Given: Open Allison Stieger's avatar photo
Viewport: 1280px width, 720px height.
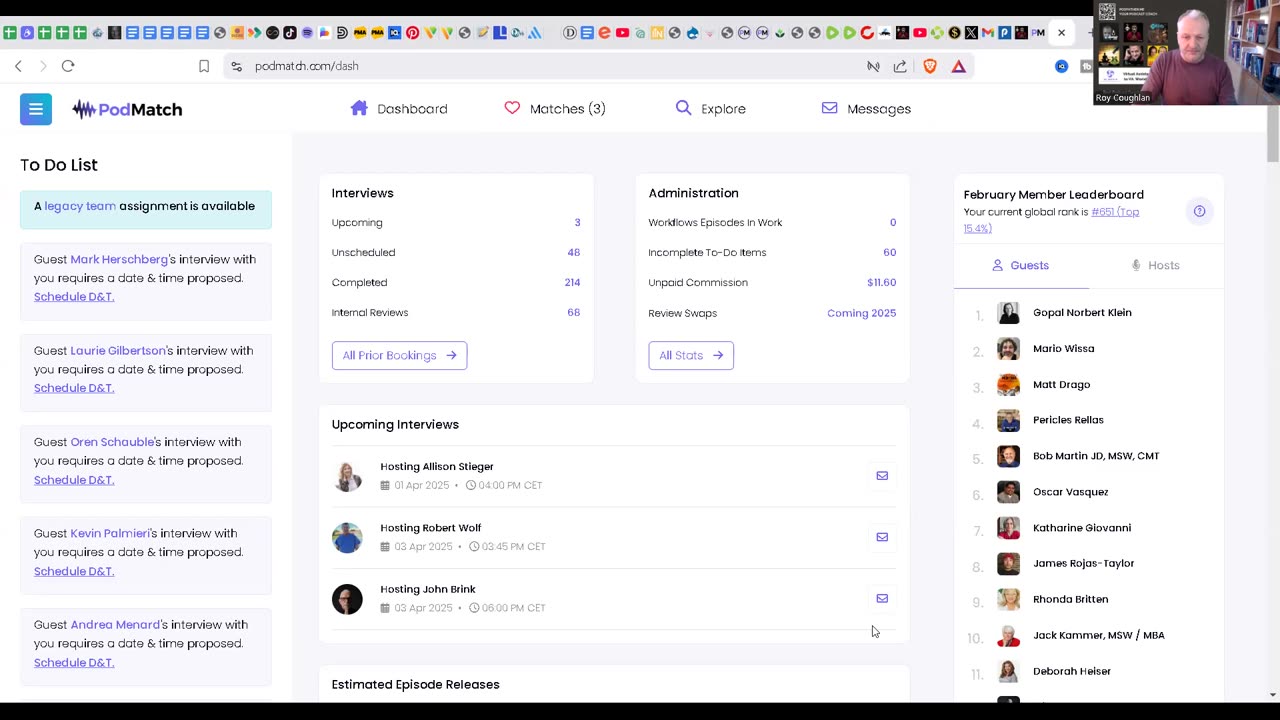Looking at the screenshot, I should point(347,476).
